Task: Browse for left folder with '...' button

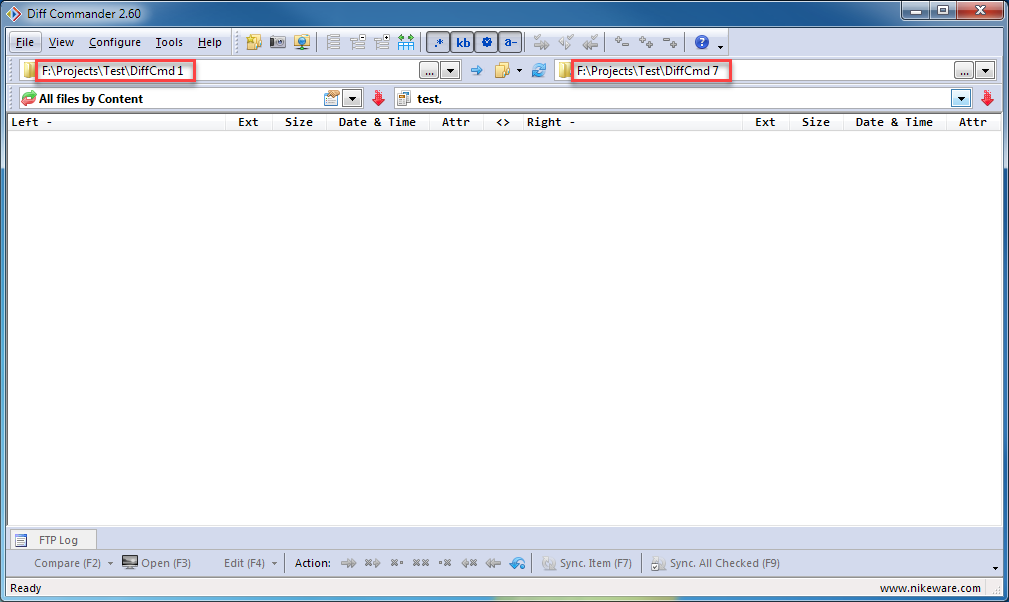Action: (x=429, y=70)
